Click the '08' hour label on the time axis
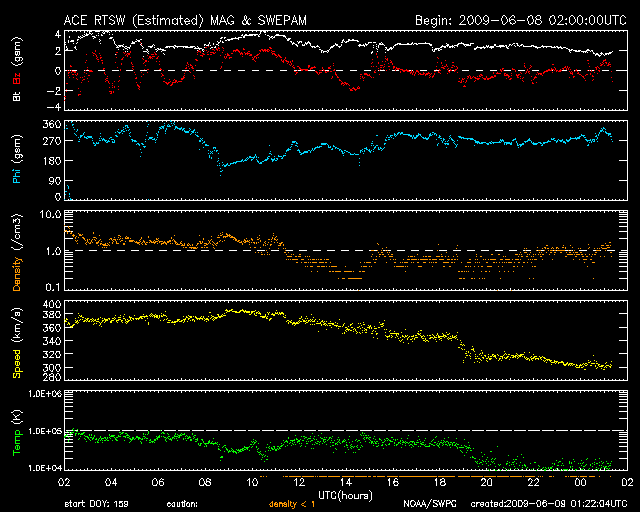The width and height of the screenshot is (640, 512). [205, 483]
